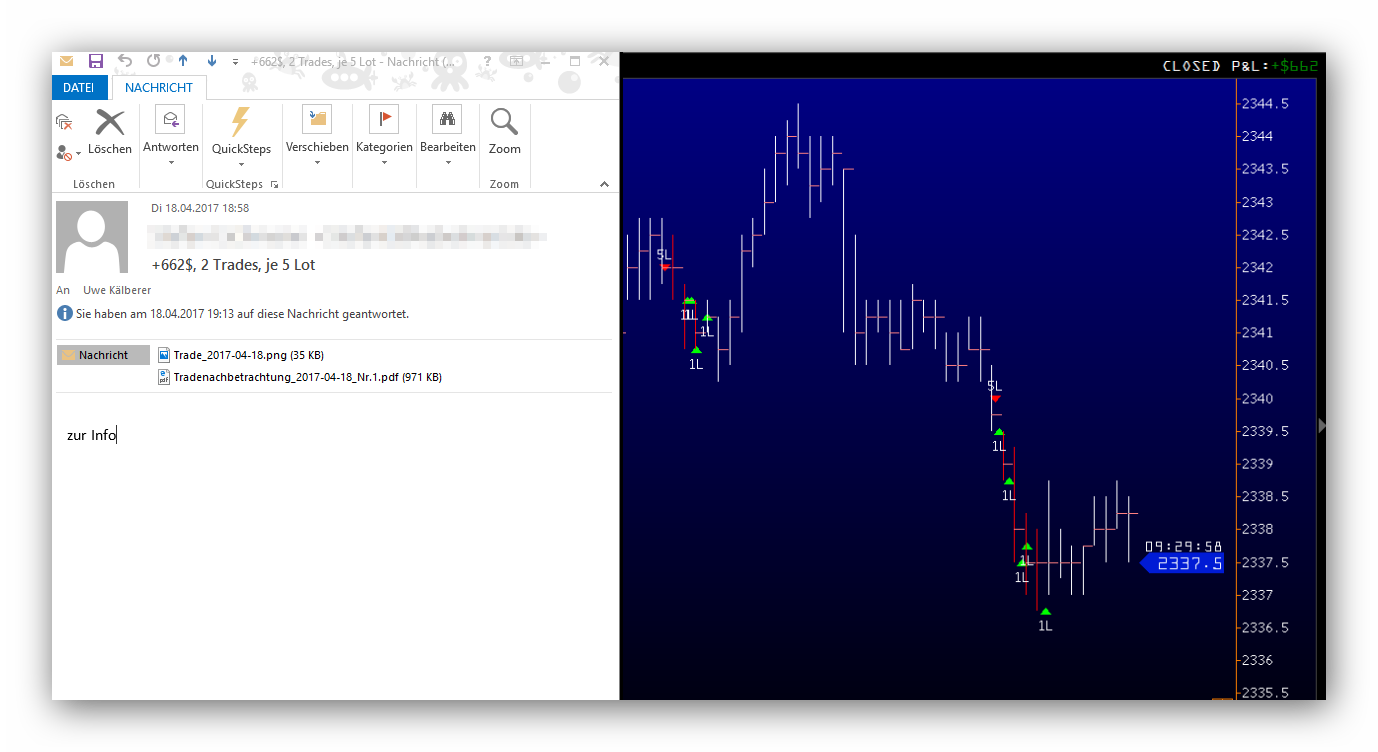The width and height of the screenshot is (1378, 752).
Task: Go to previous item with up arrow
Action: [183, 61]
